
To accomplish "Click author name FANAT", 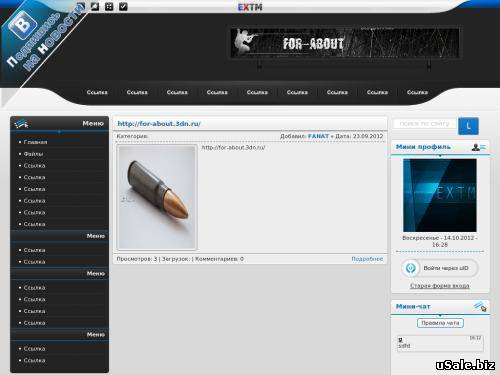I will (x=318, y=136).
